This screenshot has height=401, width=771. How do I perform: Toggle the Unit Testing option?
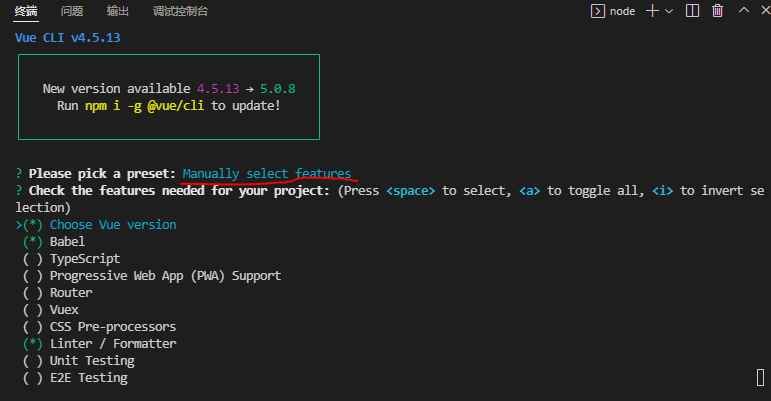[x=91, y=361]
